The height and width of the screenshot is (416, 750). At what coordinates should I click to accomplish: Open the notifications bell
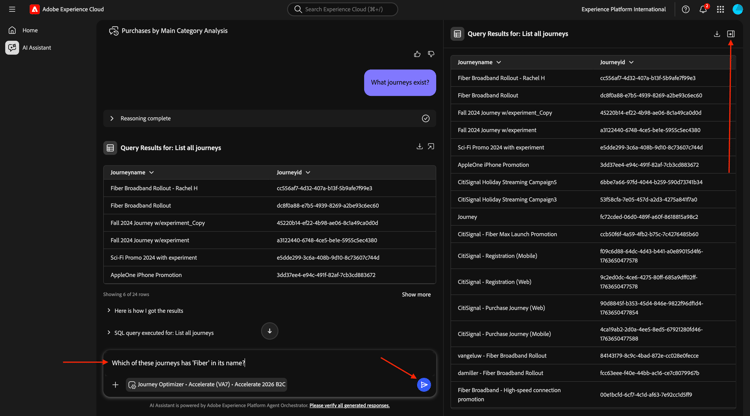(703, 9)
